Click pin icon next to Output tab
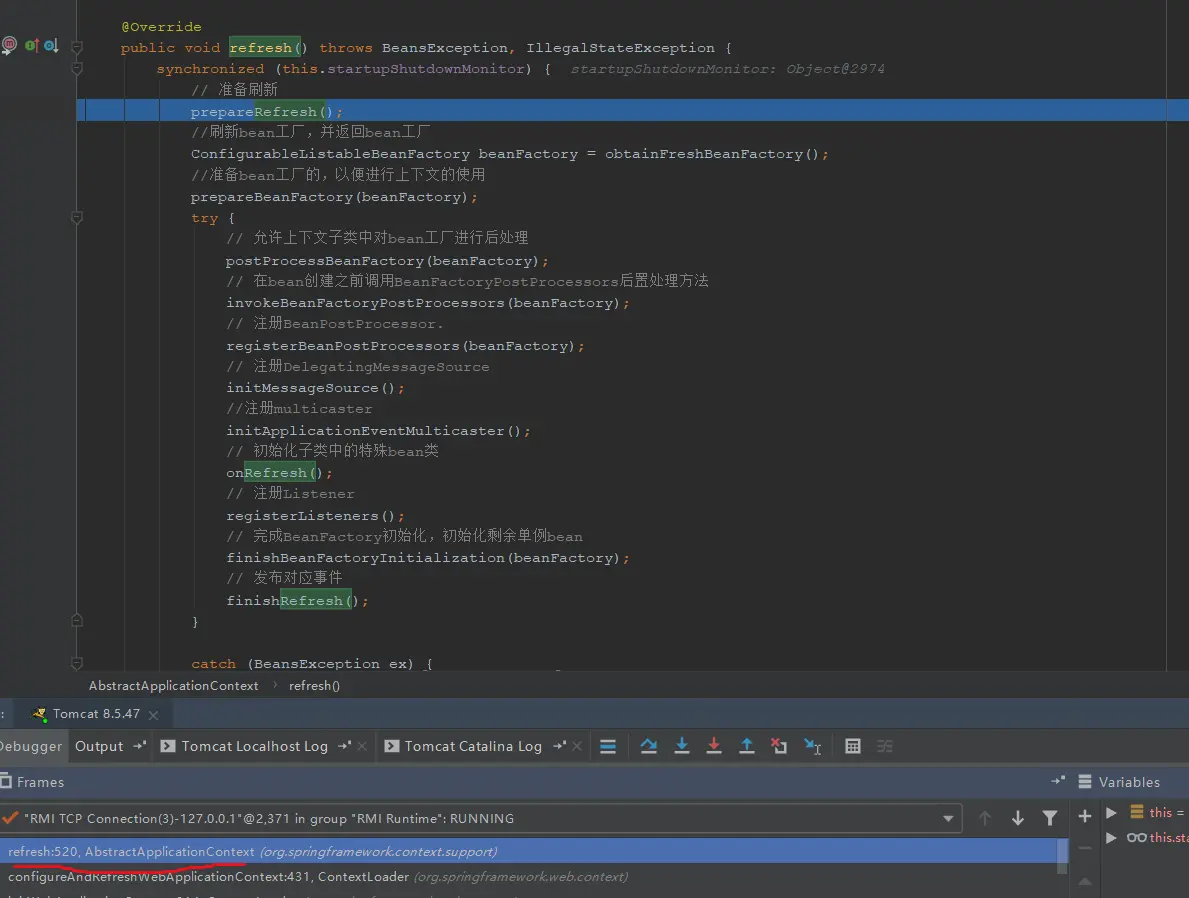 coord(139,746)
